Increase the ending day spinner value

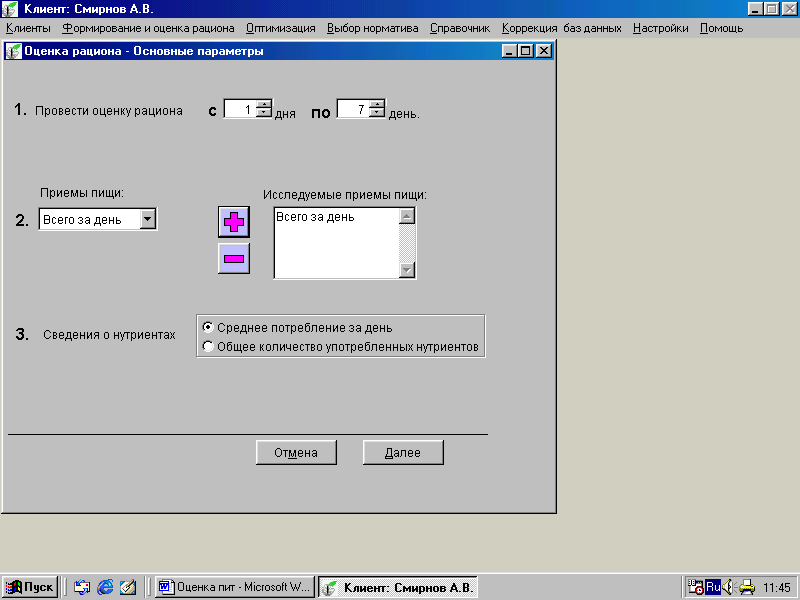tap(377, 104)
